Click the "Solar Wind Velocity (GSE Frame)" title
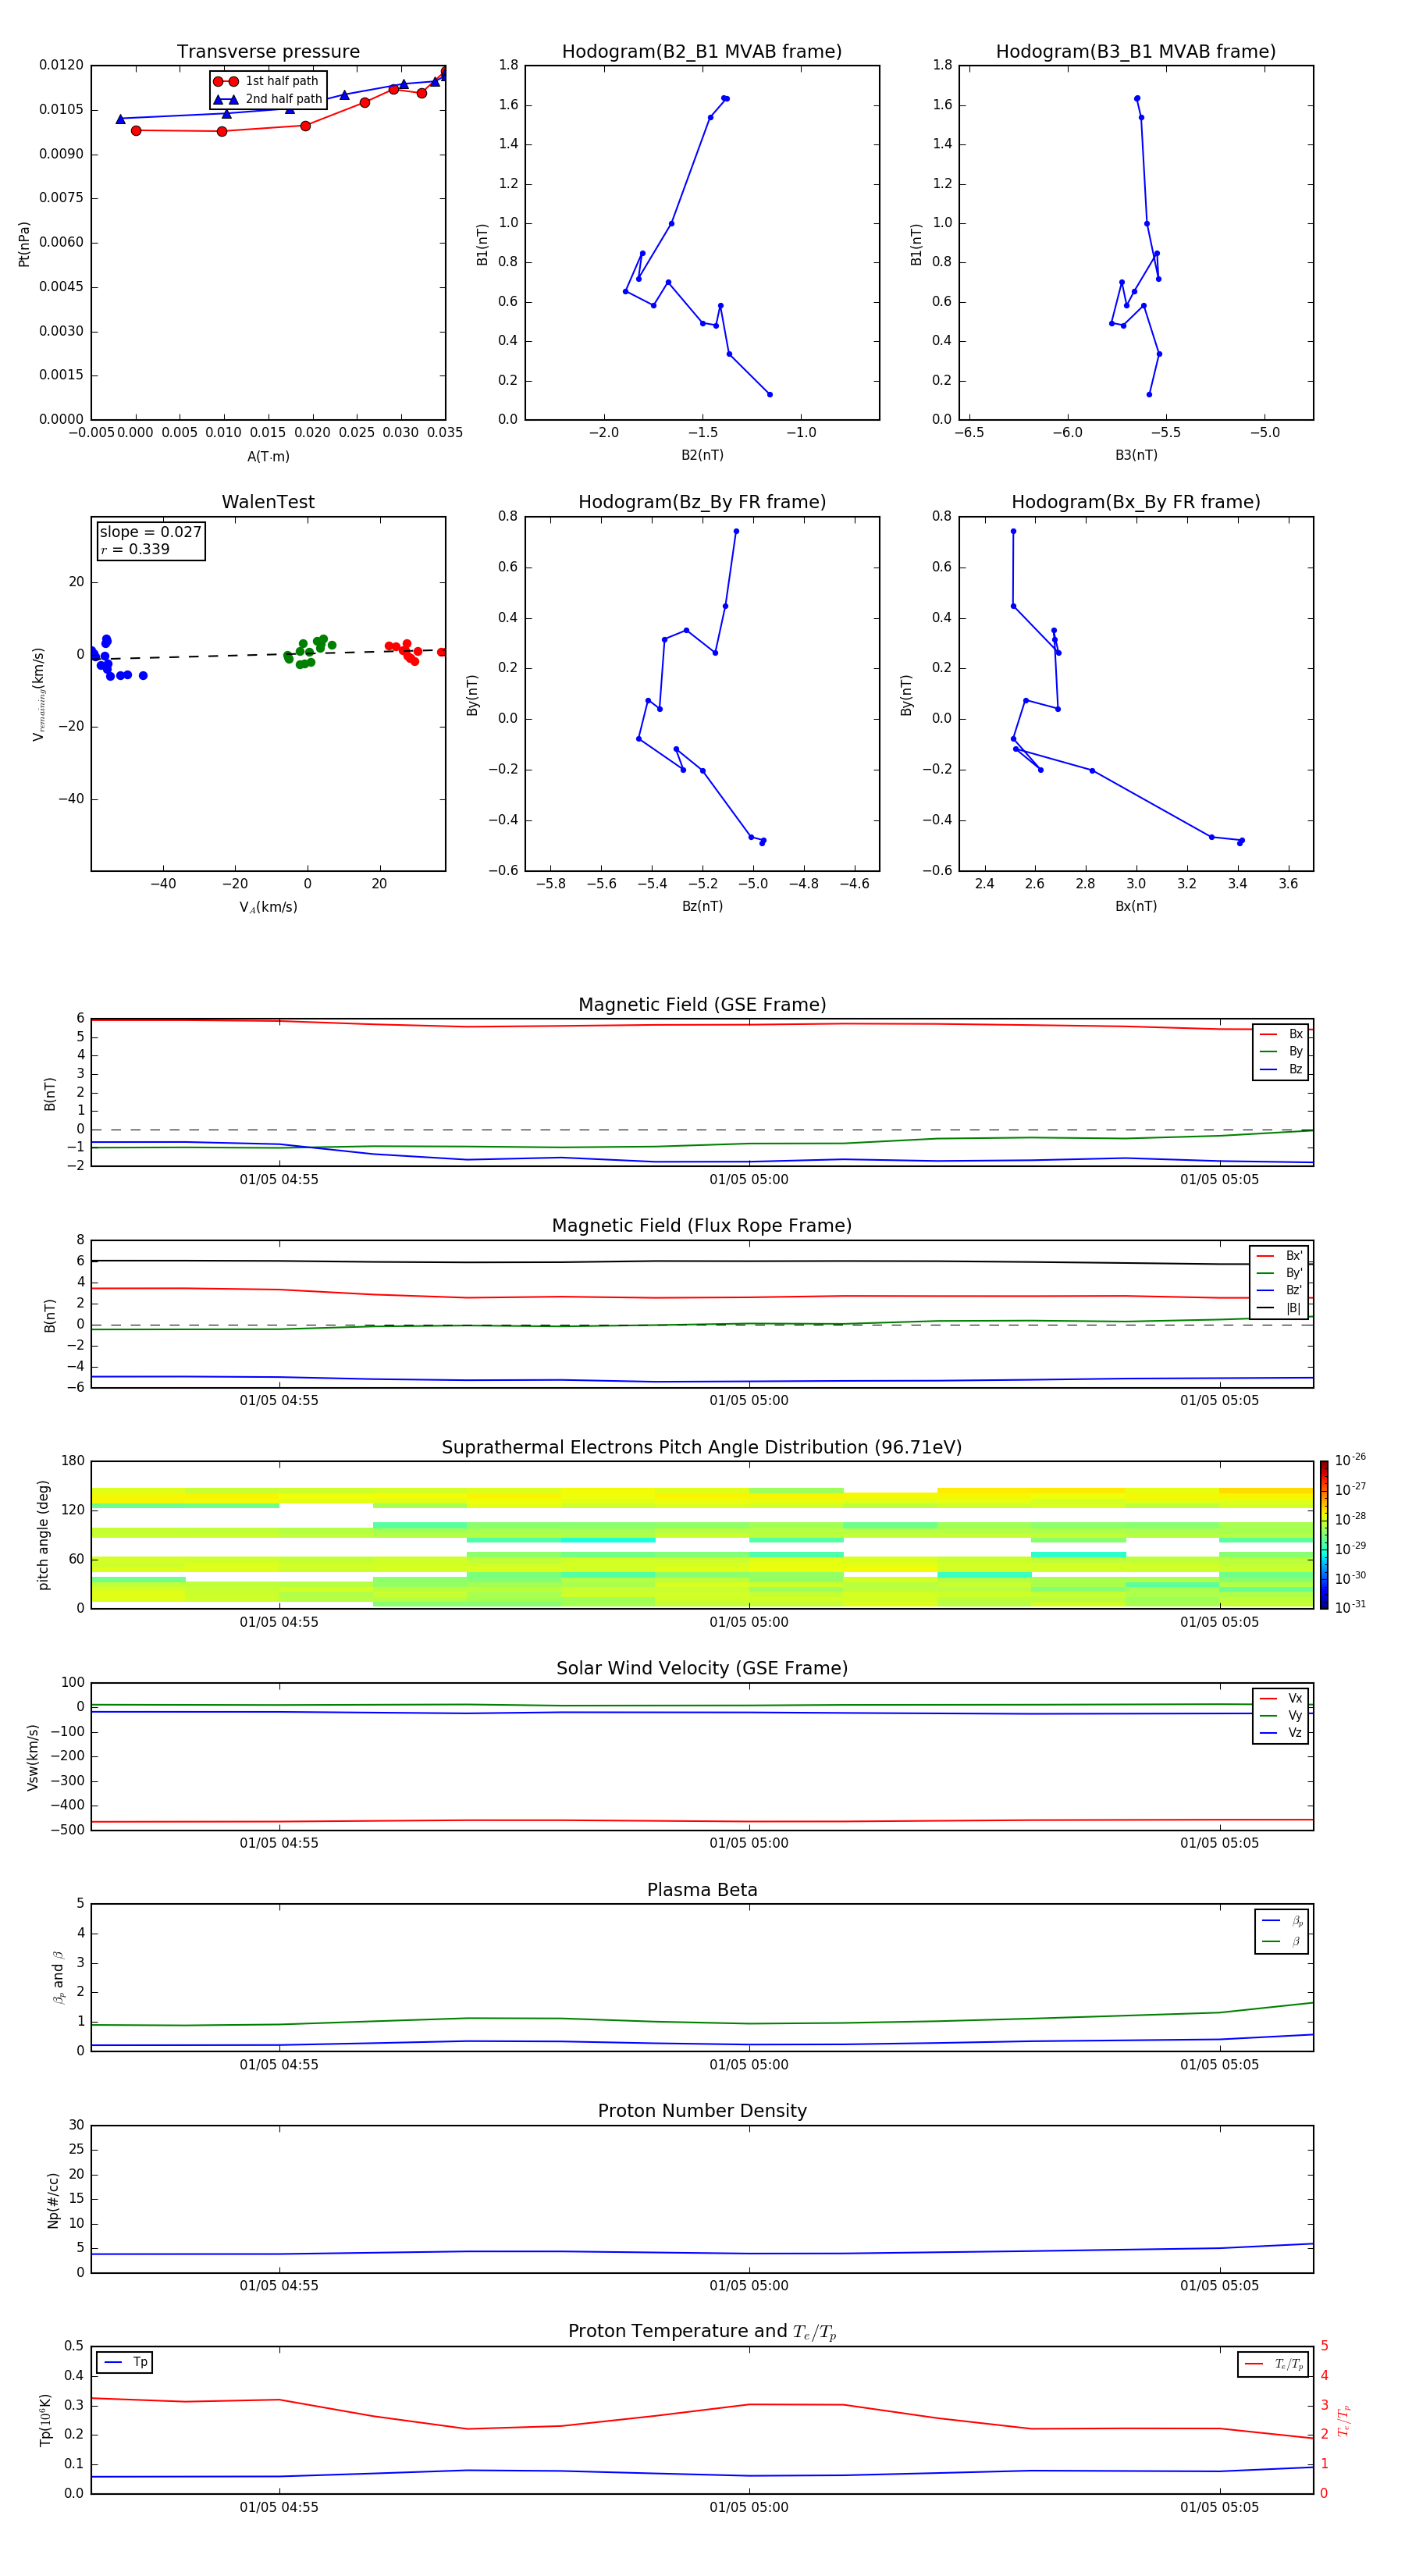Screen dimensions: 1405x2576 click(702, 1668)
